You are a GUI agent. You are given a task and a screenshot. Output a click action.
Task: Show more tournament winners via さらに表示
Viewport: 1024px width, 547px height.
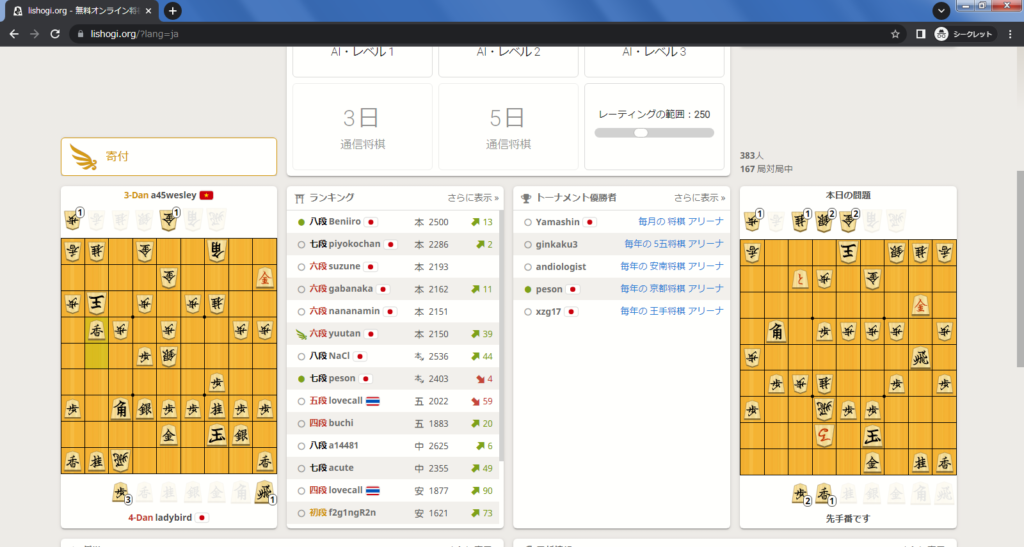click(x=699, y=198)
